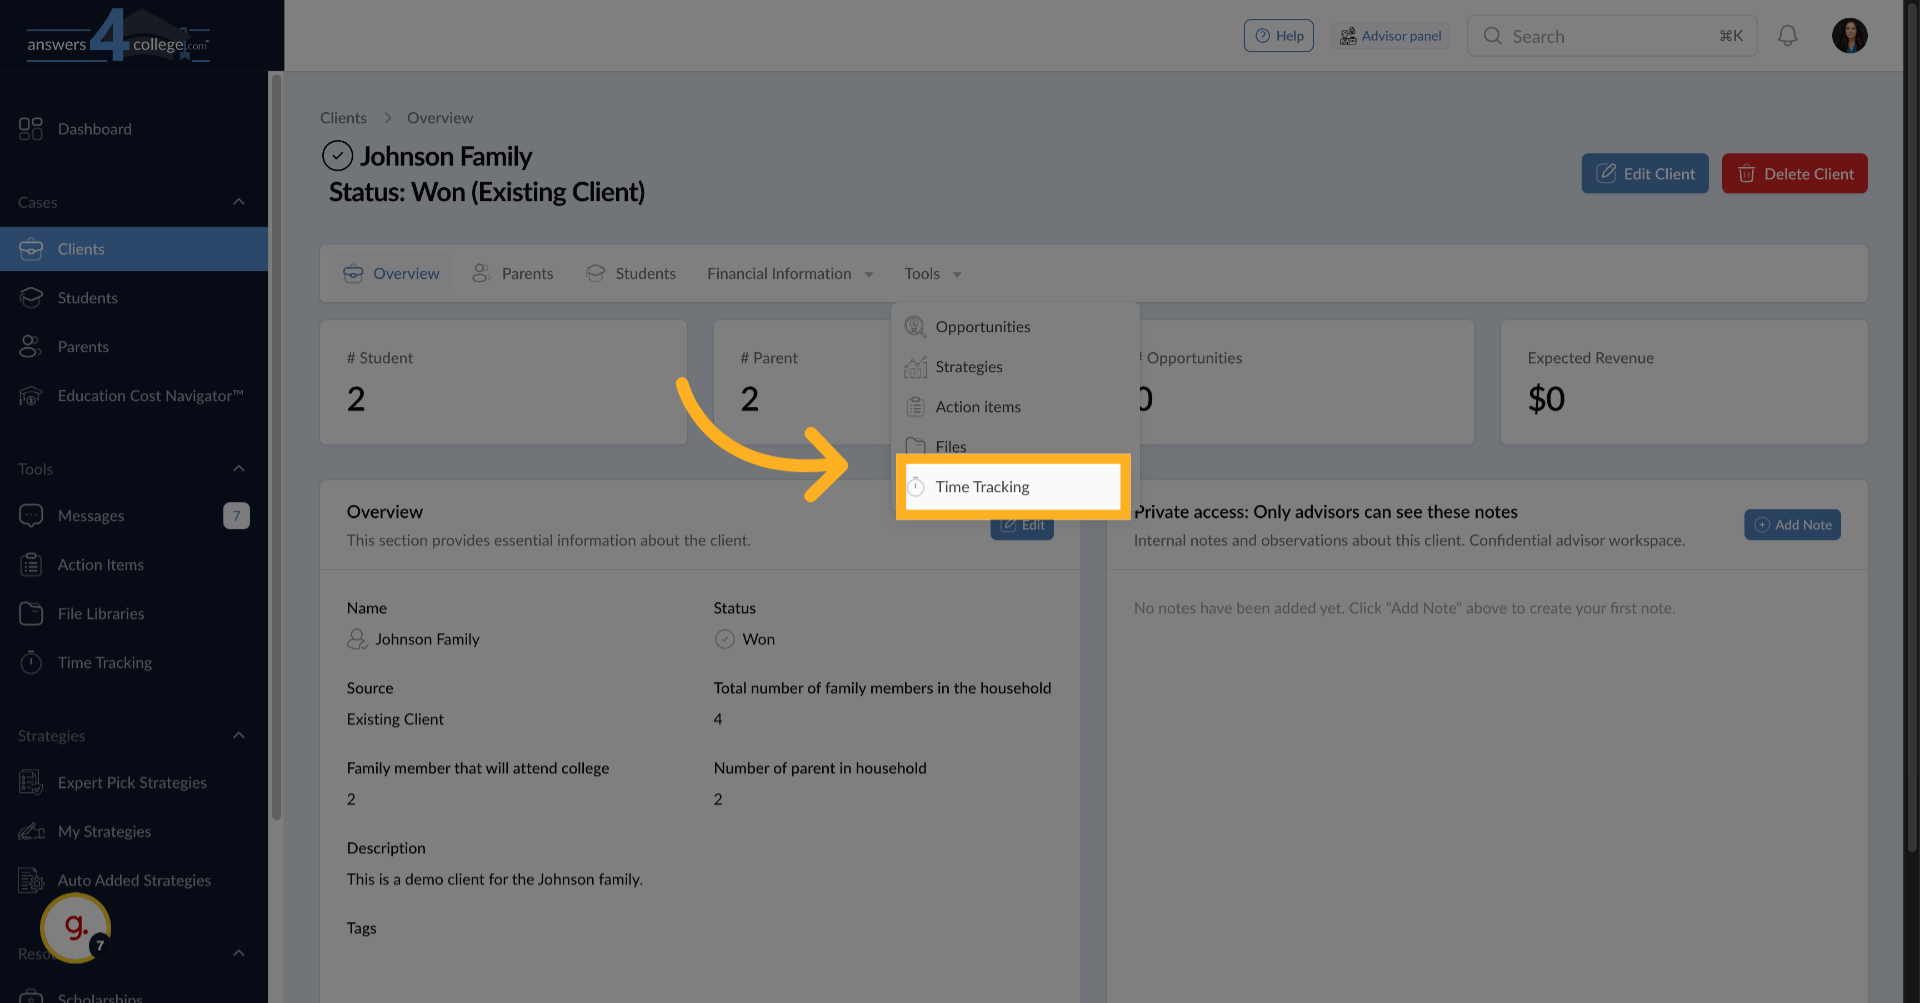Open the Advisor panel

pyautogui.click(x=1390, y=35)
